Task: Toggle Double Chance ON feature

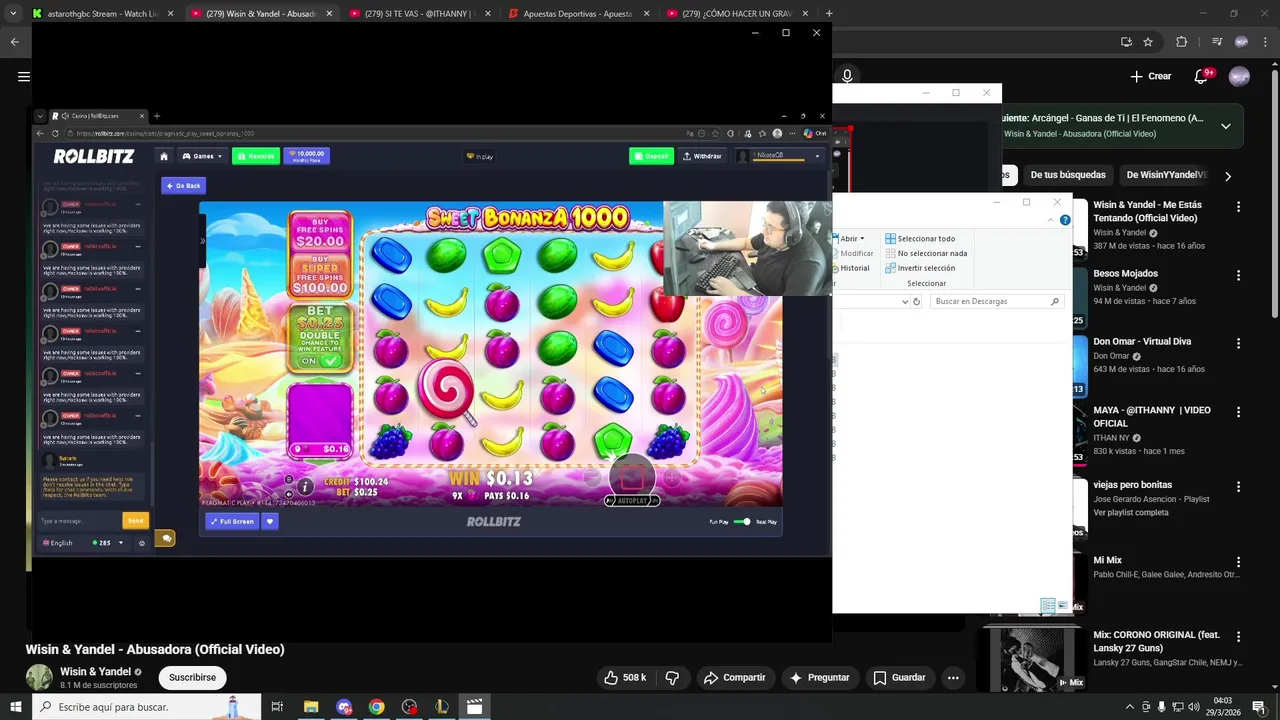Action: (x=320, y=360)
